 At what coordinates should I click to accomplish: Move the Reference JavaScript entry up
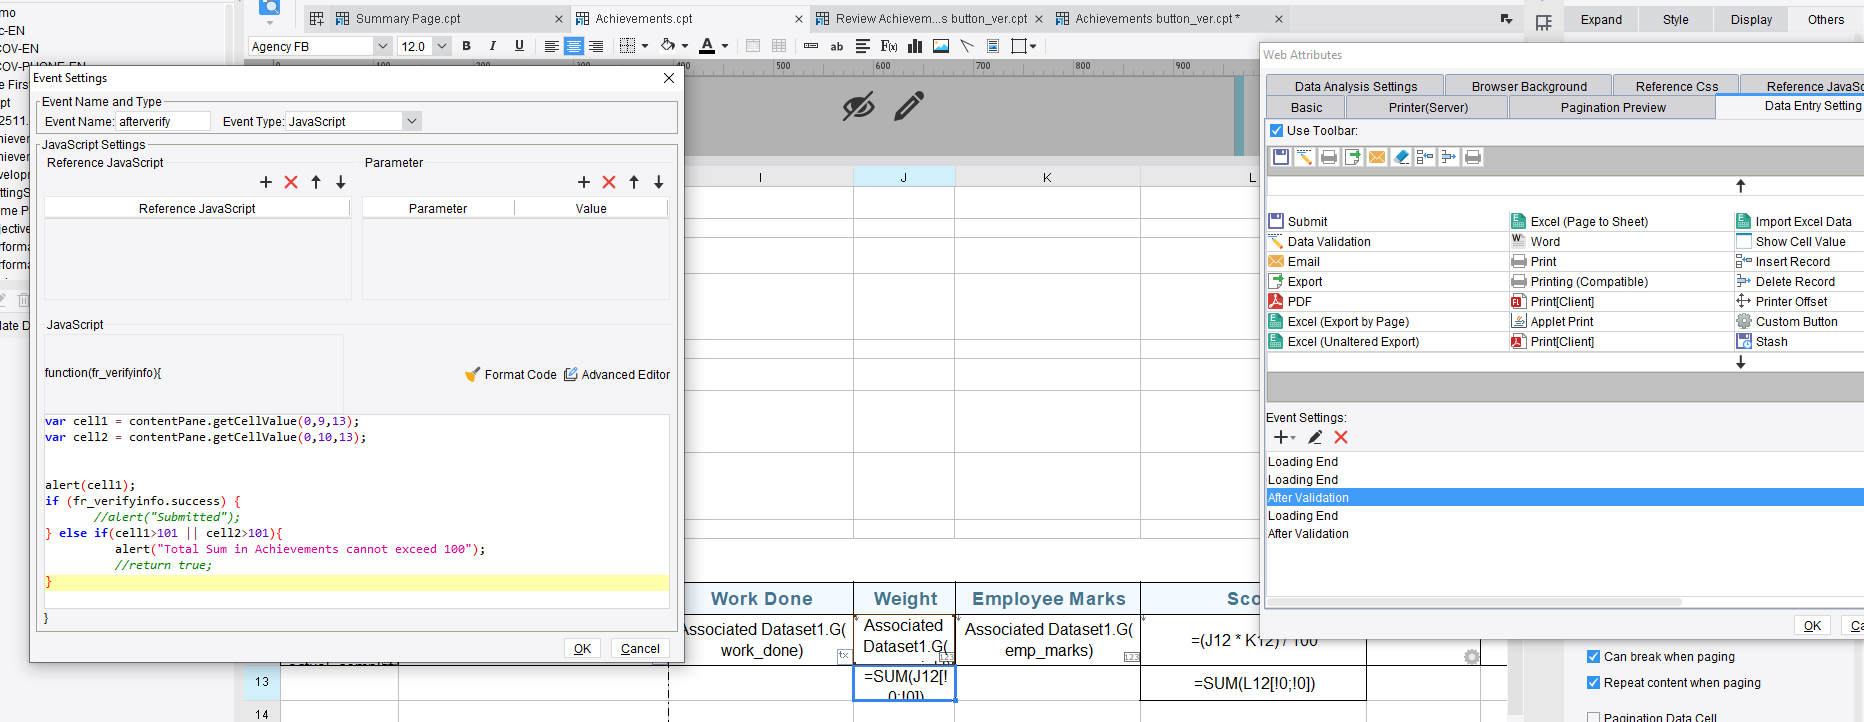coord(316,182)
